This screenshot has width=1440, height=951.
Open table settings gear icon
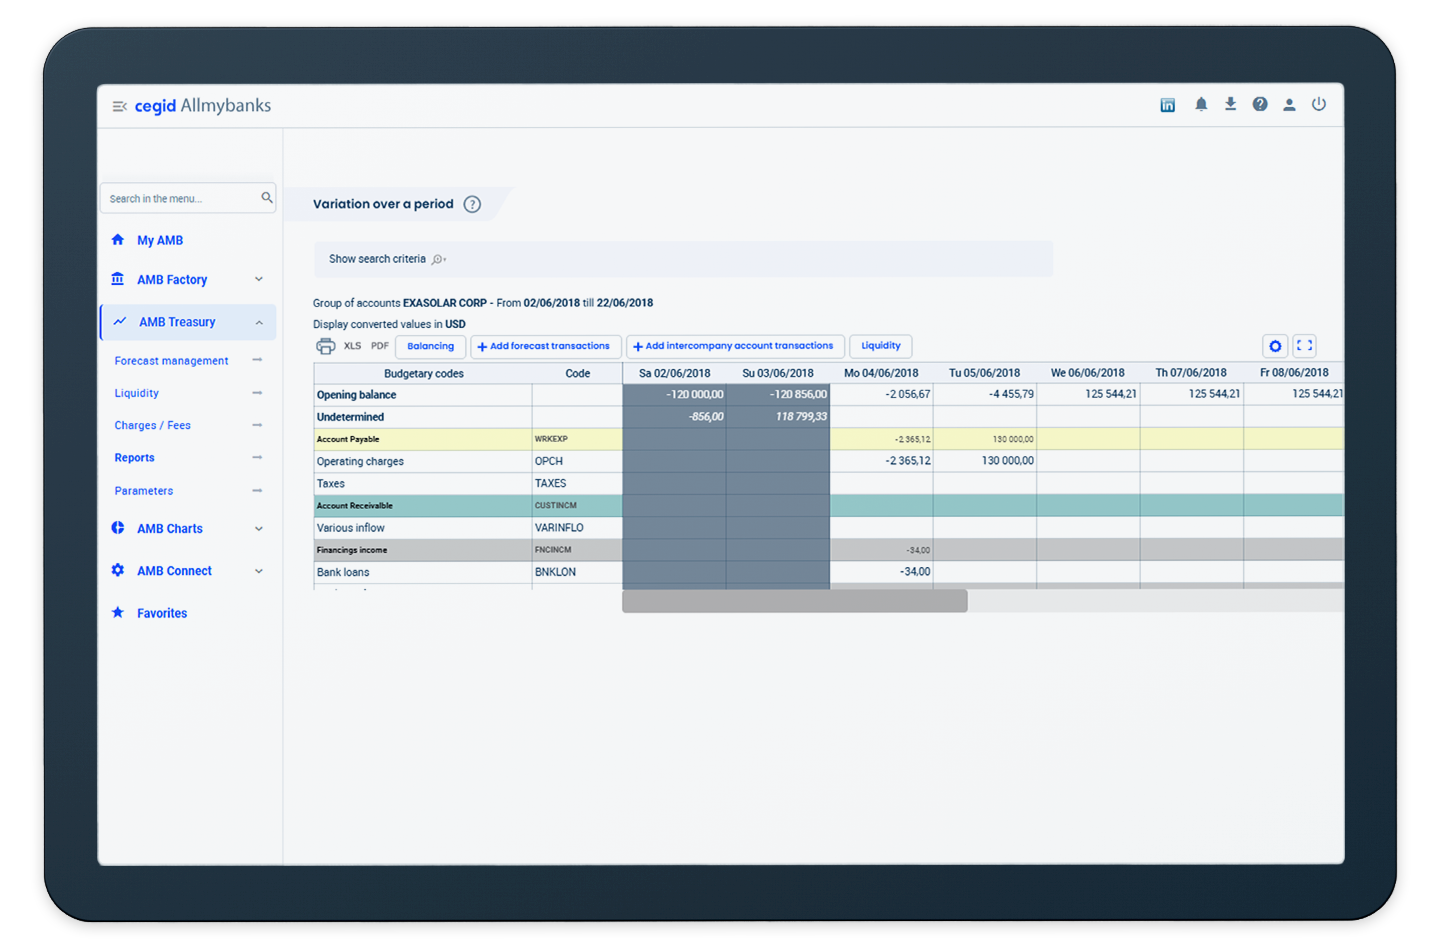coord(1275,346)
